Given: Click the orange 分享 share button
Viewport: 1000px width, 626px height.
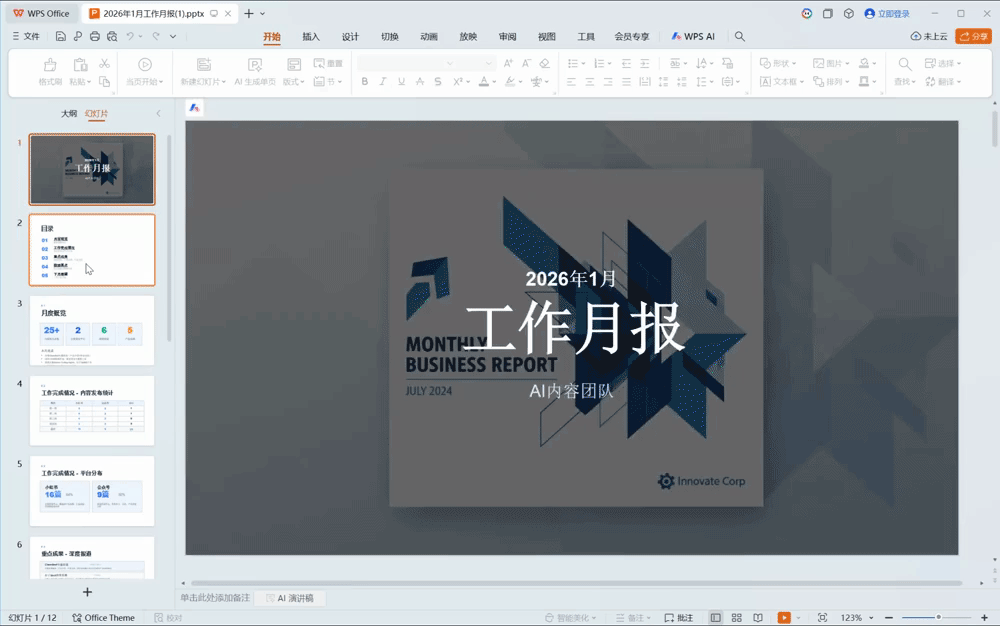Looking at the screenshot, I should (x=973, y=36).
